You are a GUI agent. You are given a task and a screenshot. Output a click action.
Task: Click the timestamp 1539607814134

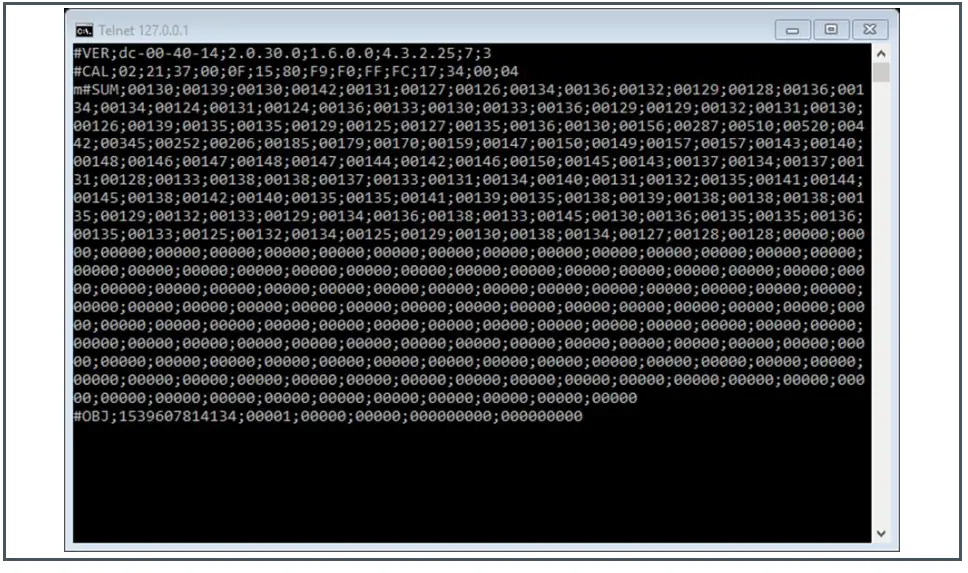178,416
